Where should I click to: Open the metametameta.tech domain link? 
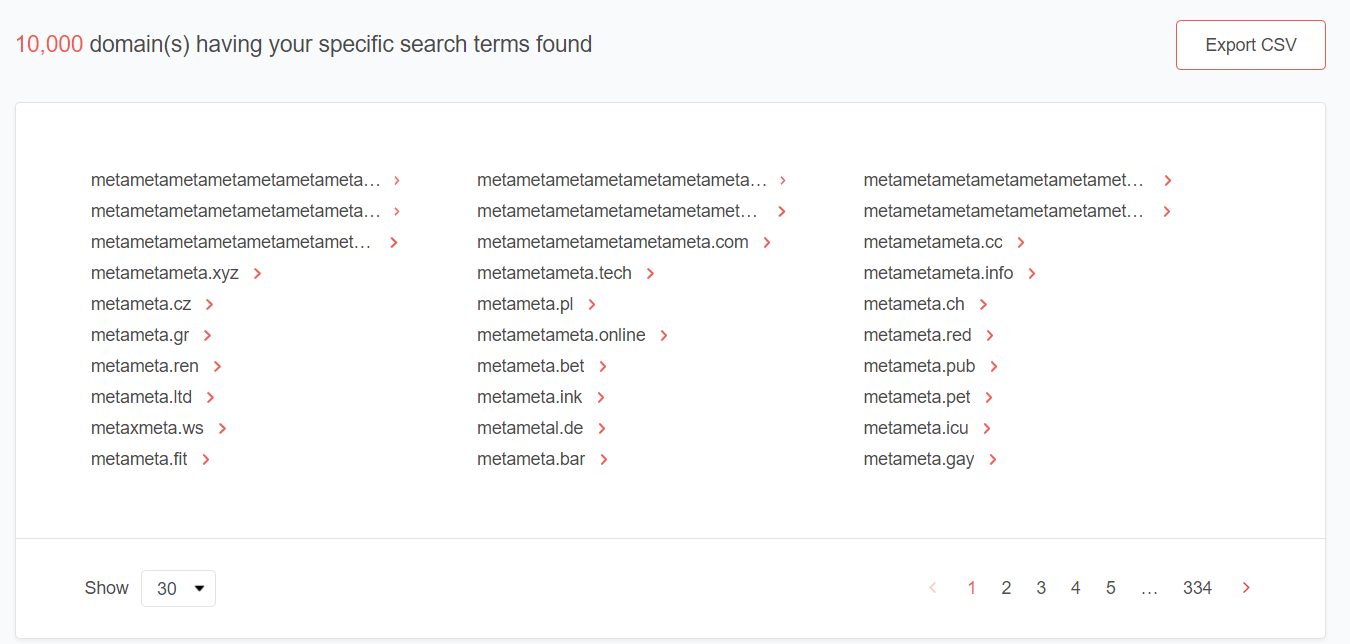point(554,273)
